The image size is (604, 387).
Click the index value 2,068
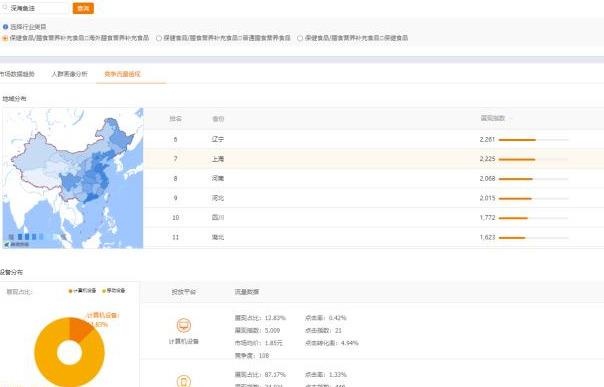click(487, 178)
